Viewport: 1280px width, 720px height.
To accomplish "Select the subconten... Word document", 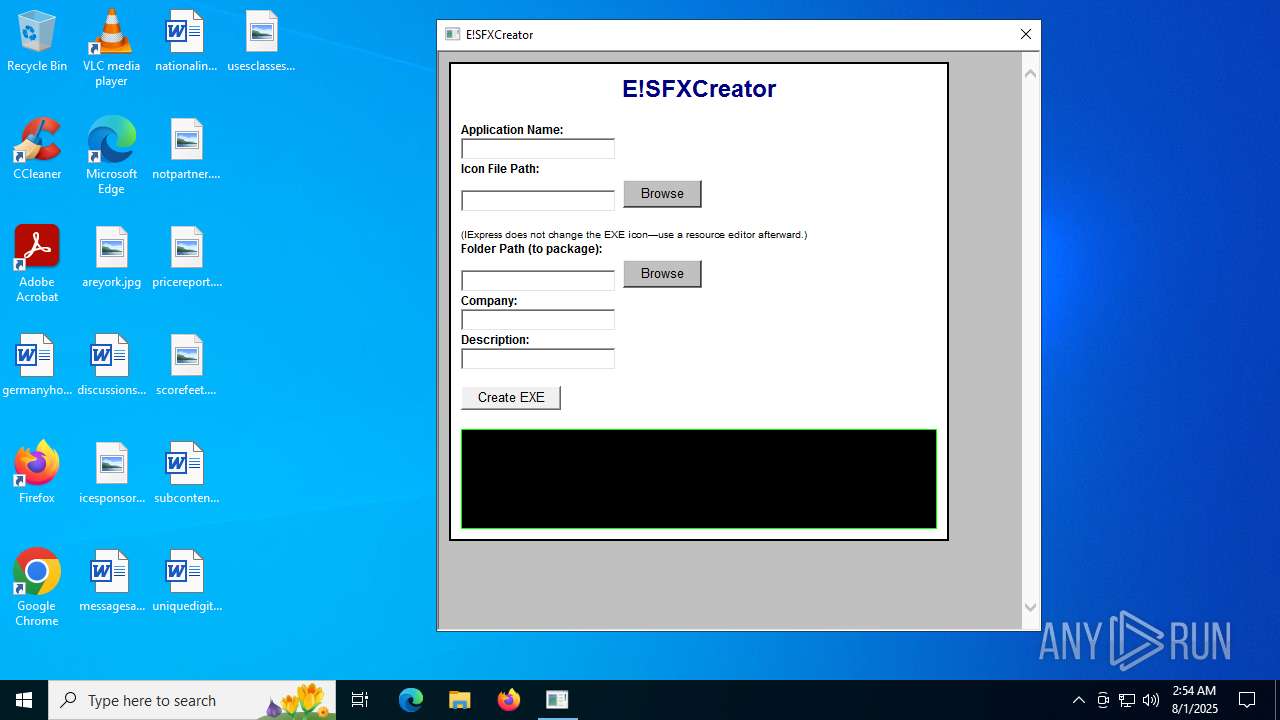I will (x=186, y=474).
